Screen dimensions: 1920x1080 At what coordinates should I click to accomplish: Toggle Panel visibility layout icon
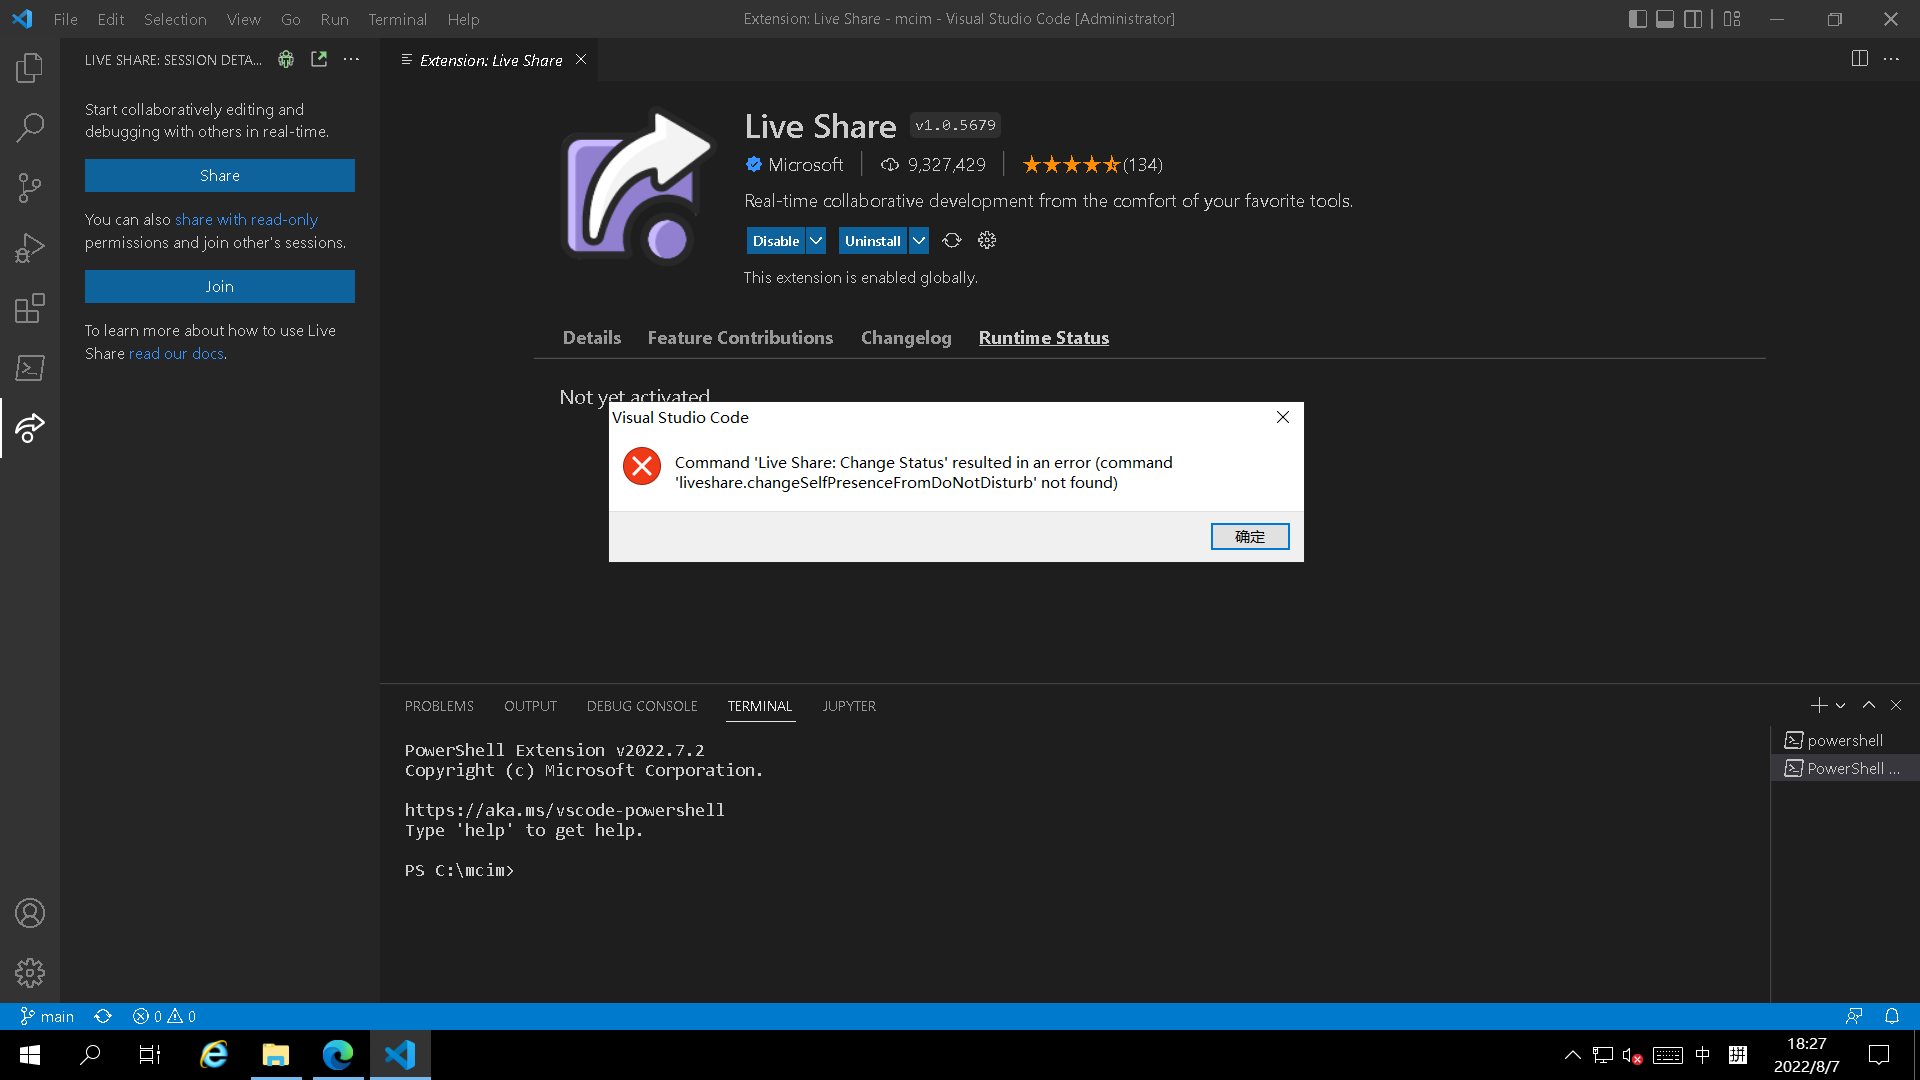coord(1665,19)
